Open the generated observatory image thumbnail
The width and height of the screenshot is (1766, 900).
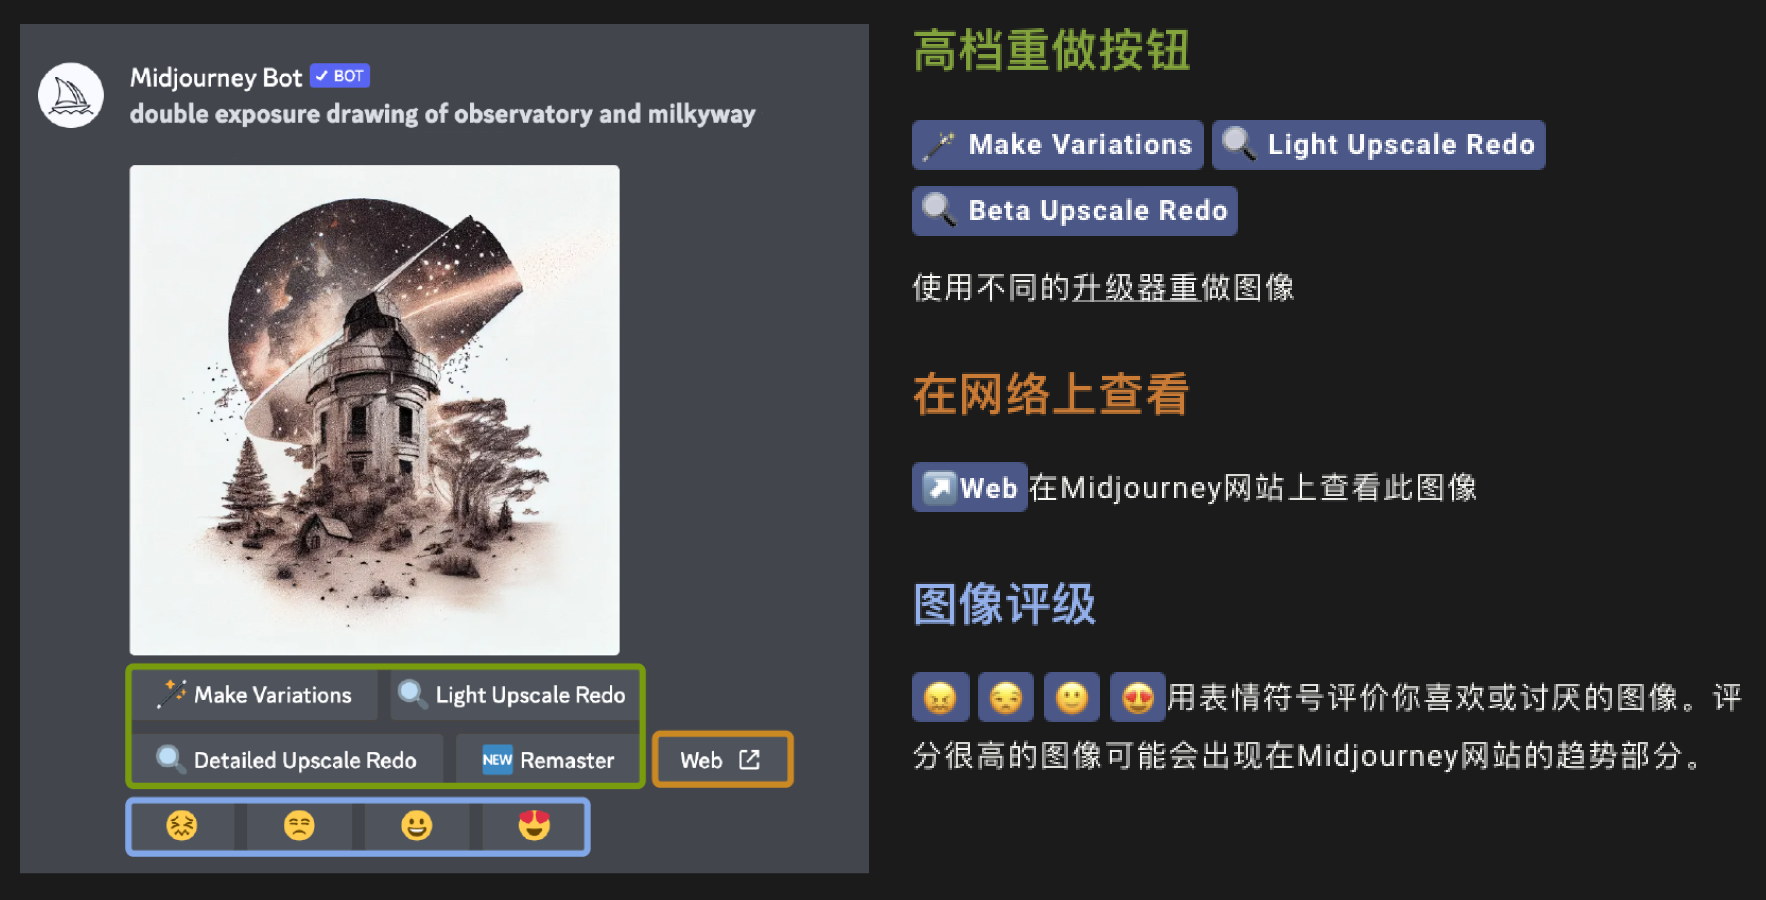pyautogui.click(x=374, y=410)
